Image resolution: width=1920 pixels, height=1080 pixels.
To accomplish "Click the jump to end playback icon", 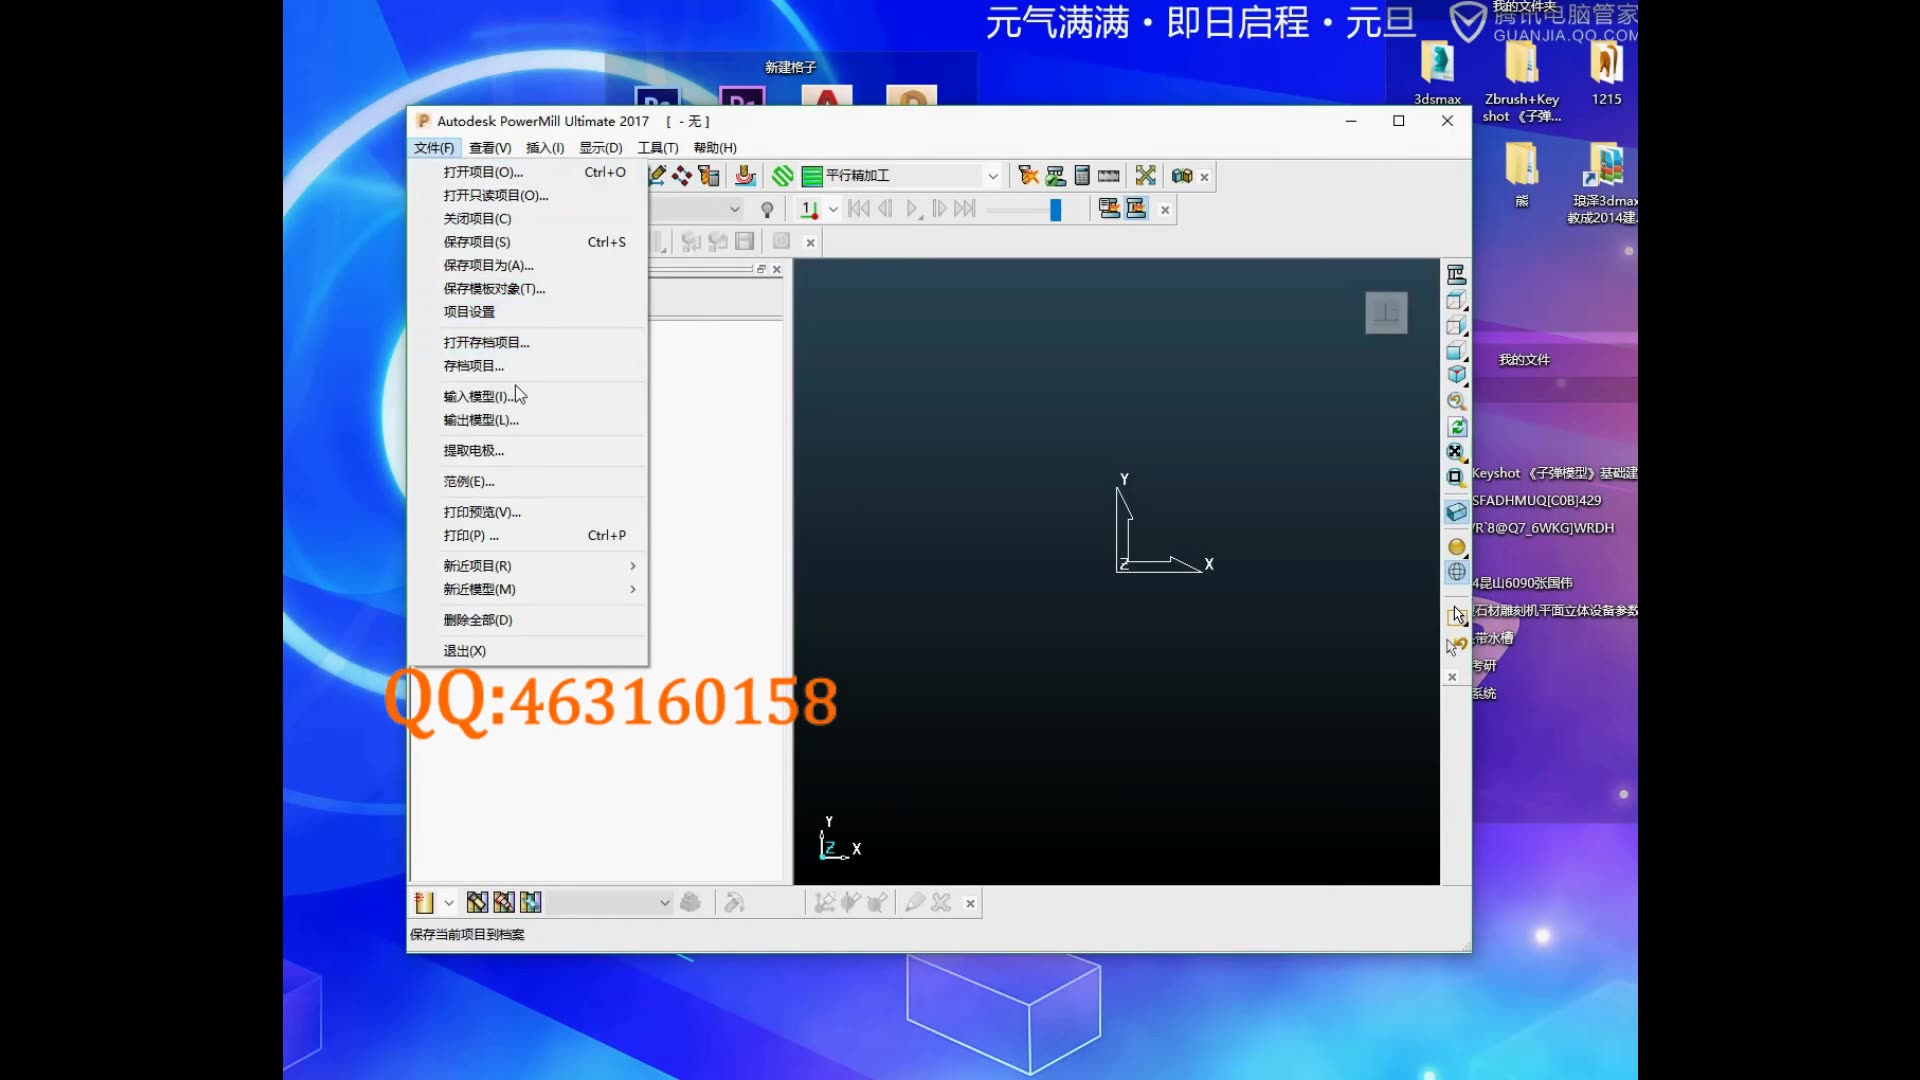I will (x=967, y=208).
